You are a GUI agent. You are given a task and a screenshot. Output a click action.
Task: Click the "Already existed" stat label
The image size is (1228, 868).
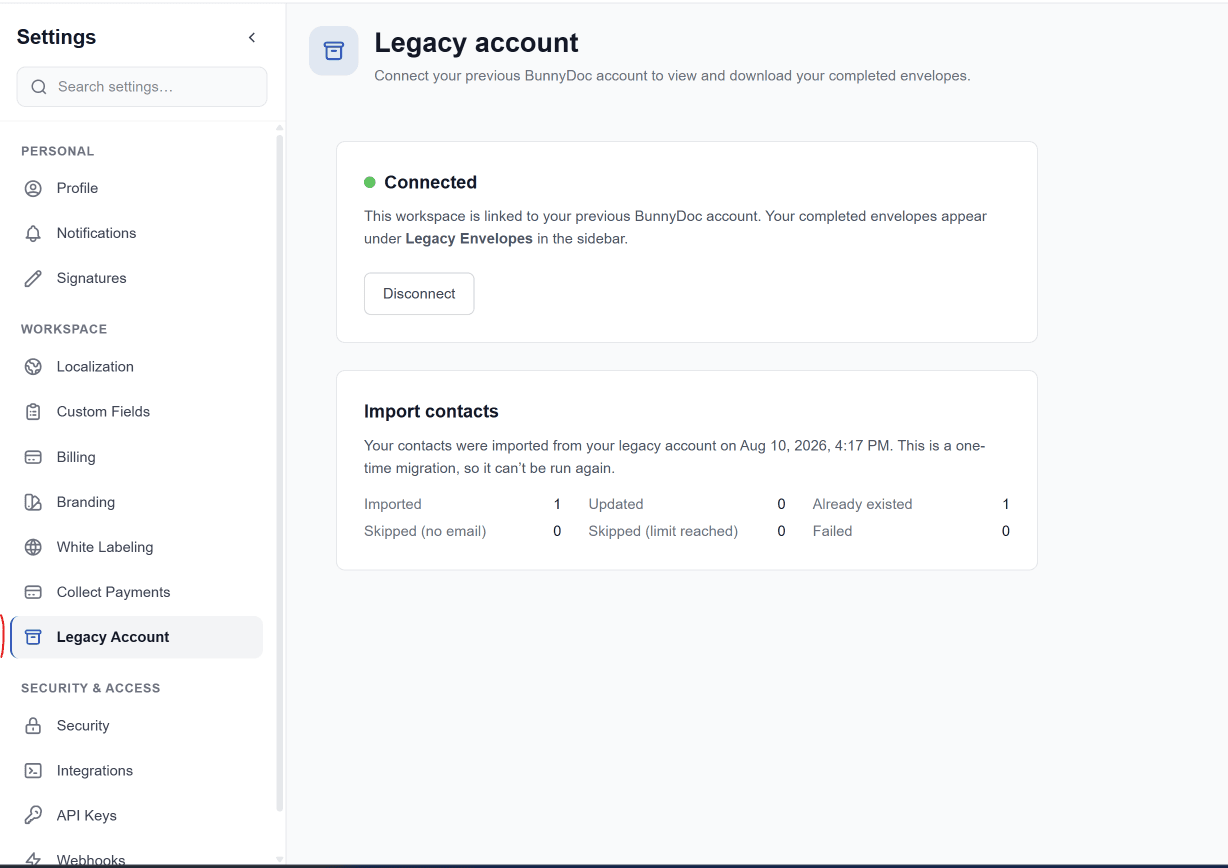pos(862,504)
